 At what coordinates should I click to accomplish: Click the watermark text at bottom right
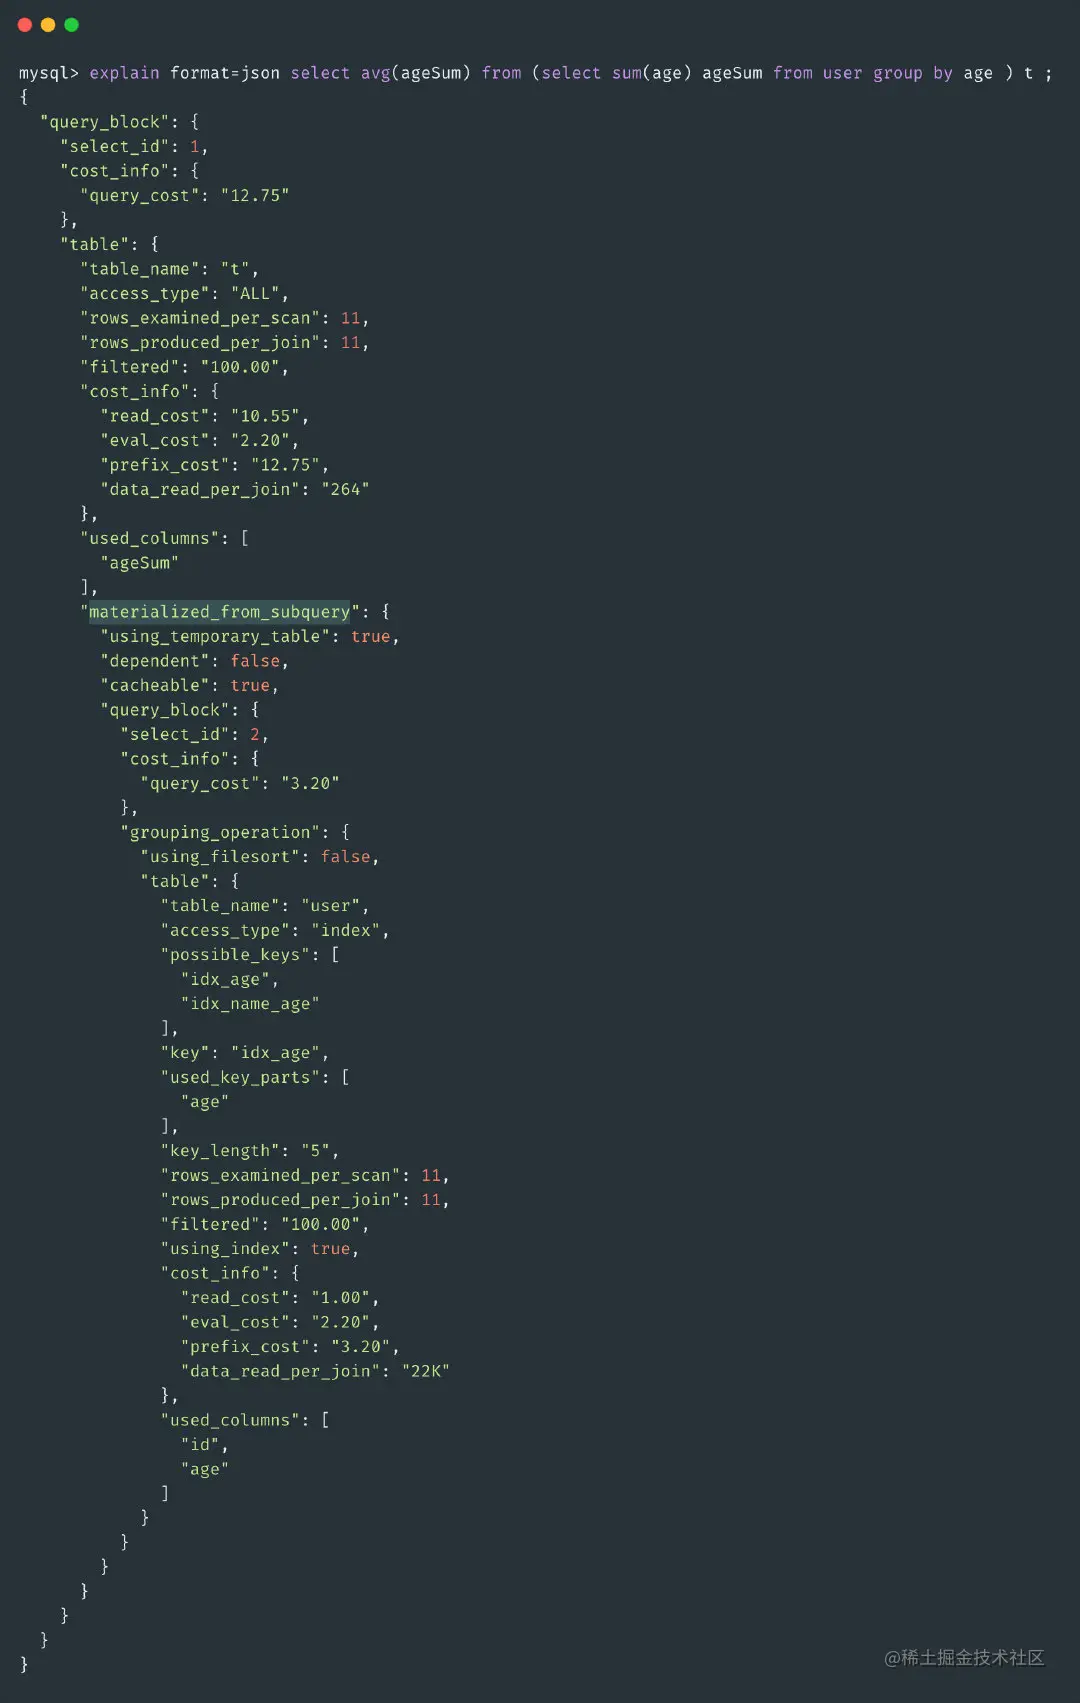point(964,1658)
